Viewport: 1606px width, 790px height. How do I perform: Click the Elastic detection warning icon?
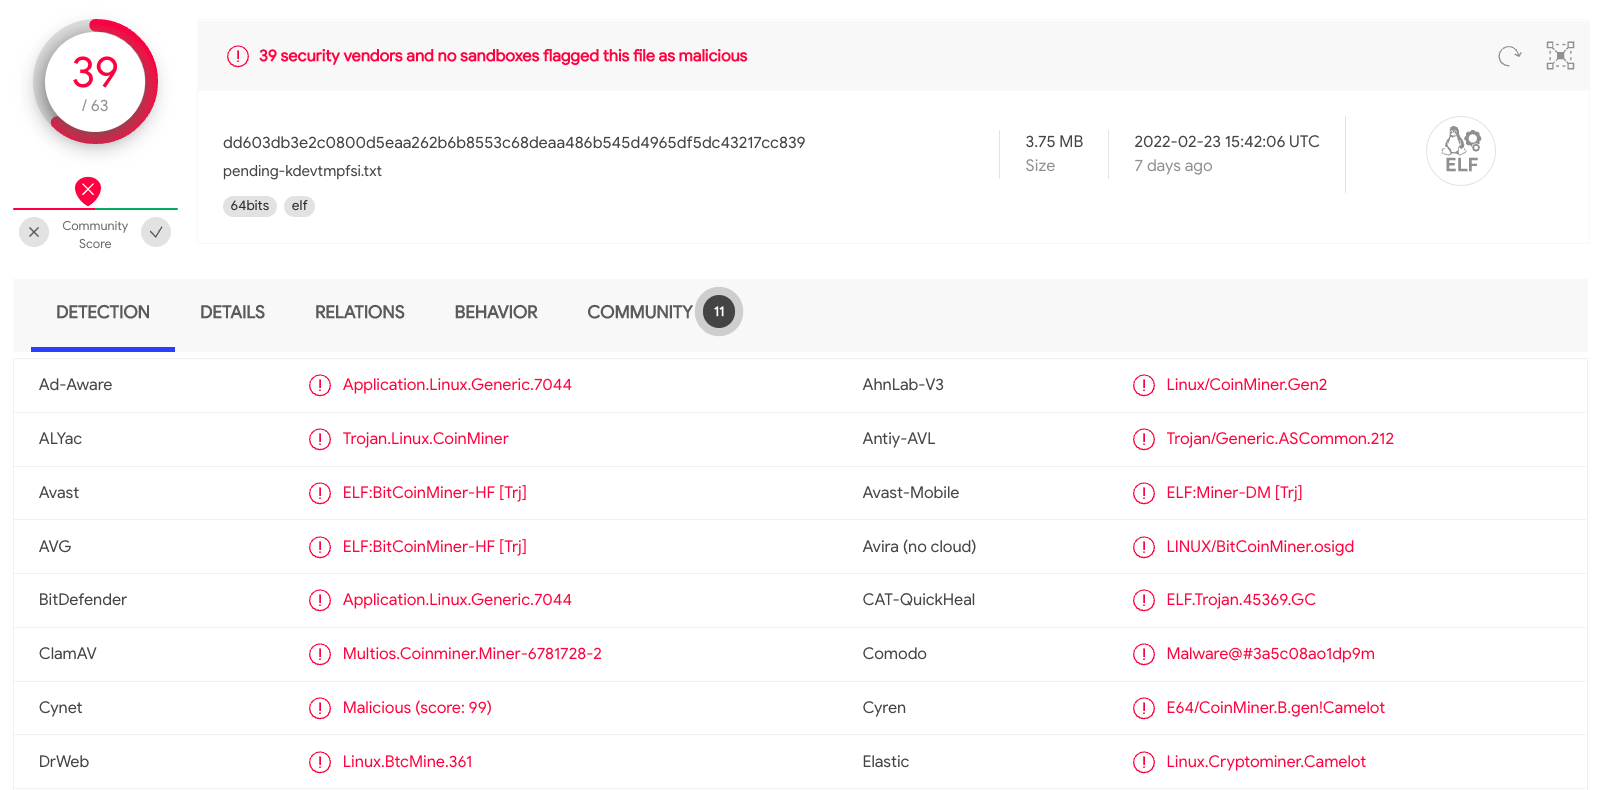click(1144, 762)
